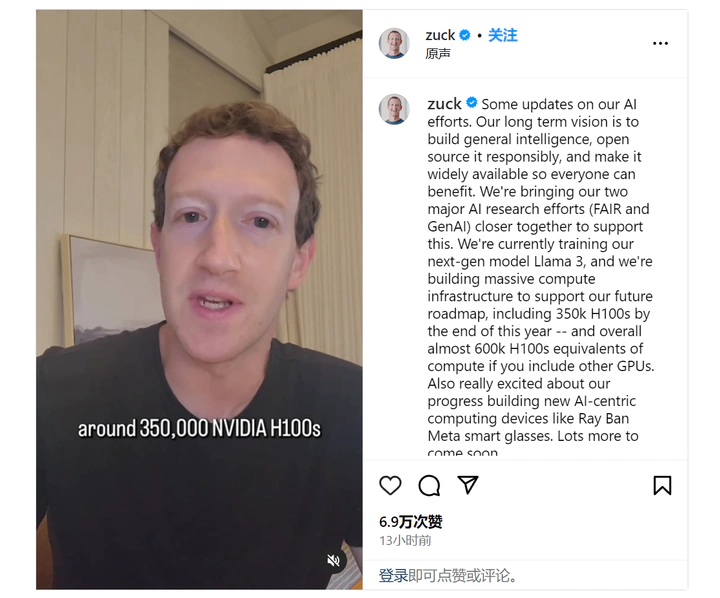This screenshot has width=720, height=598.
Task: View the 6.9万次赞 likes count
Action: click(x=411, y=522)
